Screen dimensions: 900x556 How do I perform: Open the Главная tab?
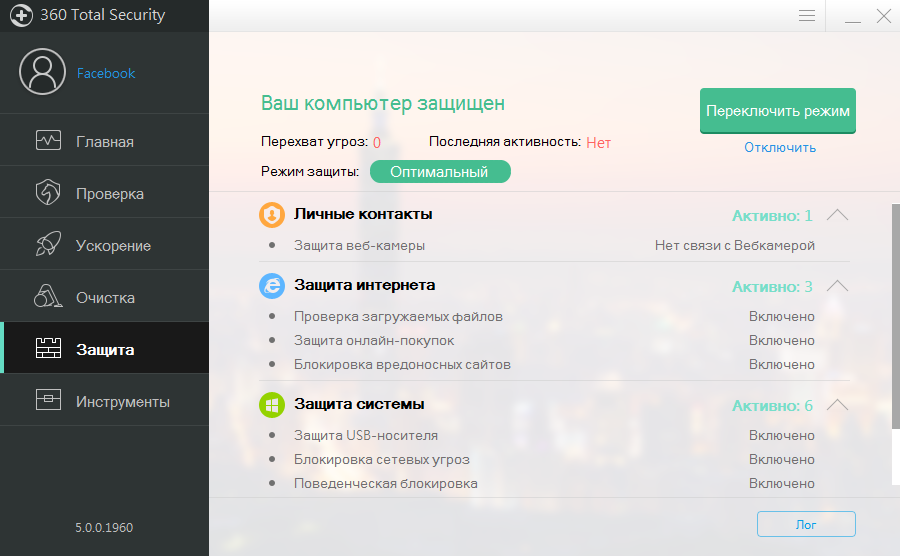[104, 141]
